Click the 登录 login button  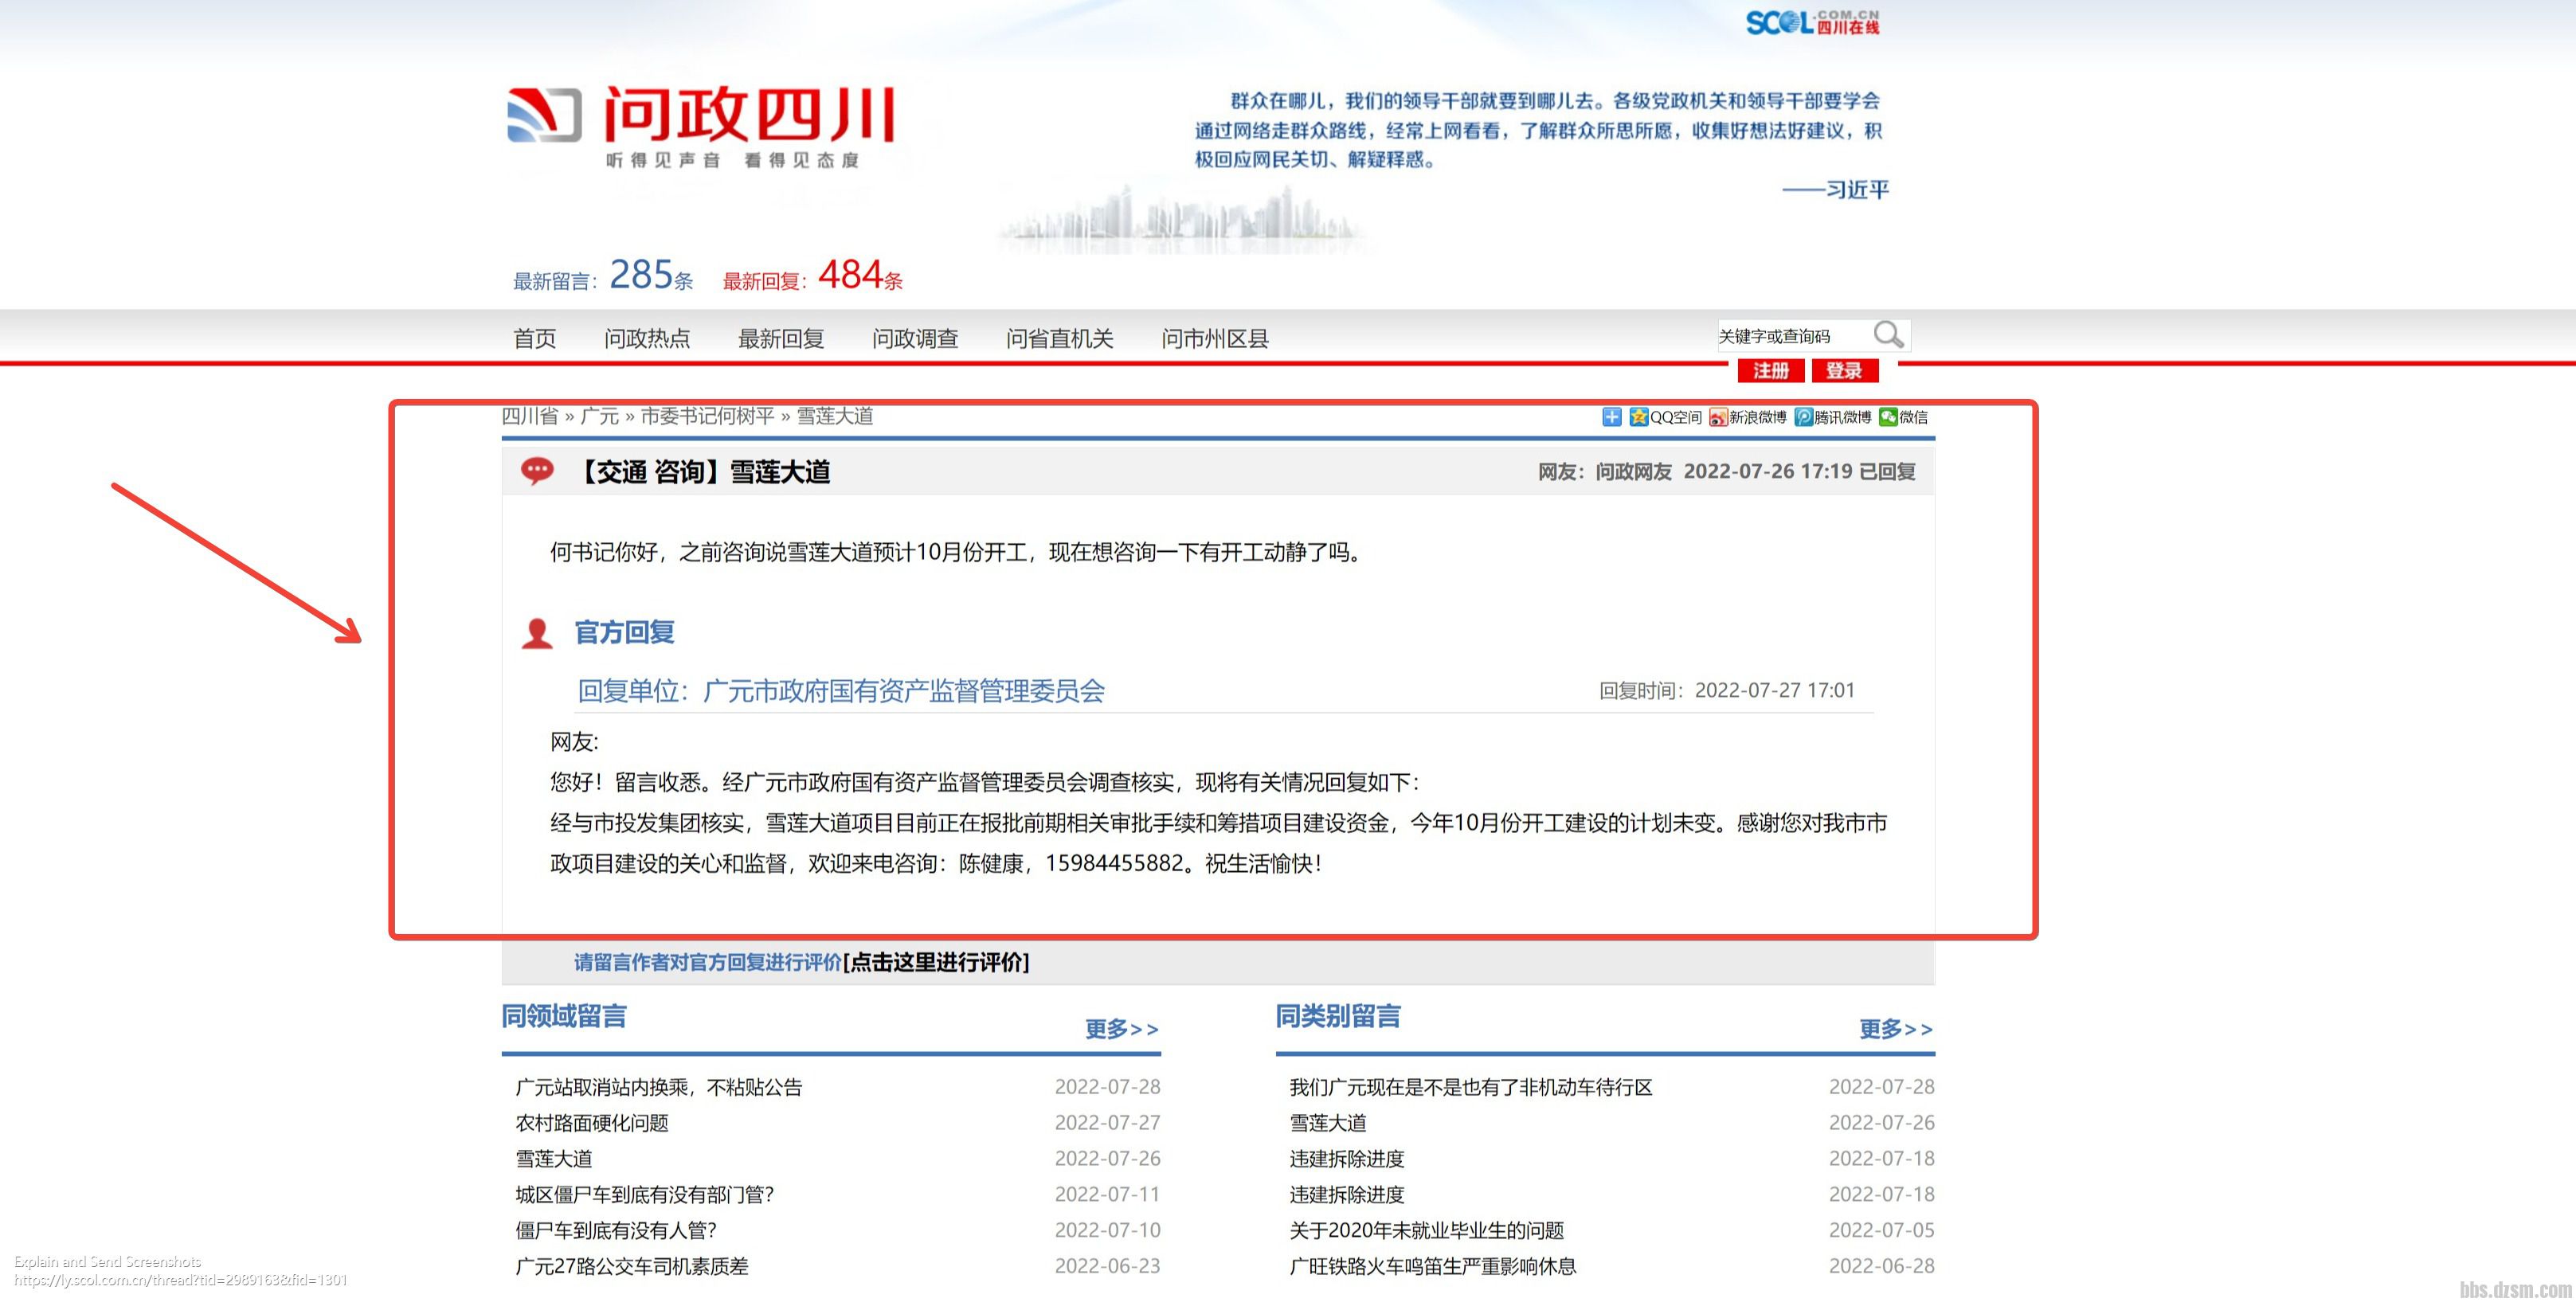tap(1844, 371)
